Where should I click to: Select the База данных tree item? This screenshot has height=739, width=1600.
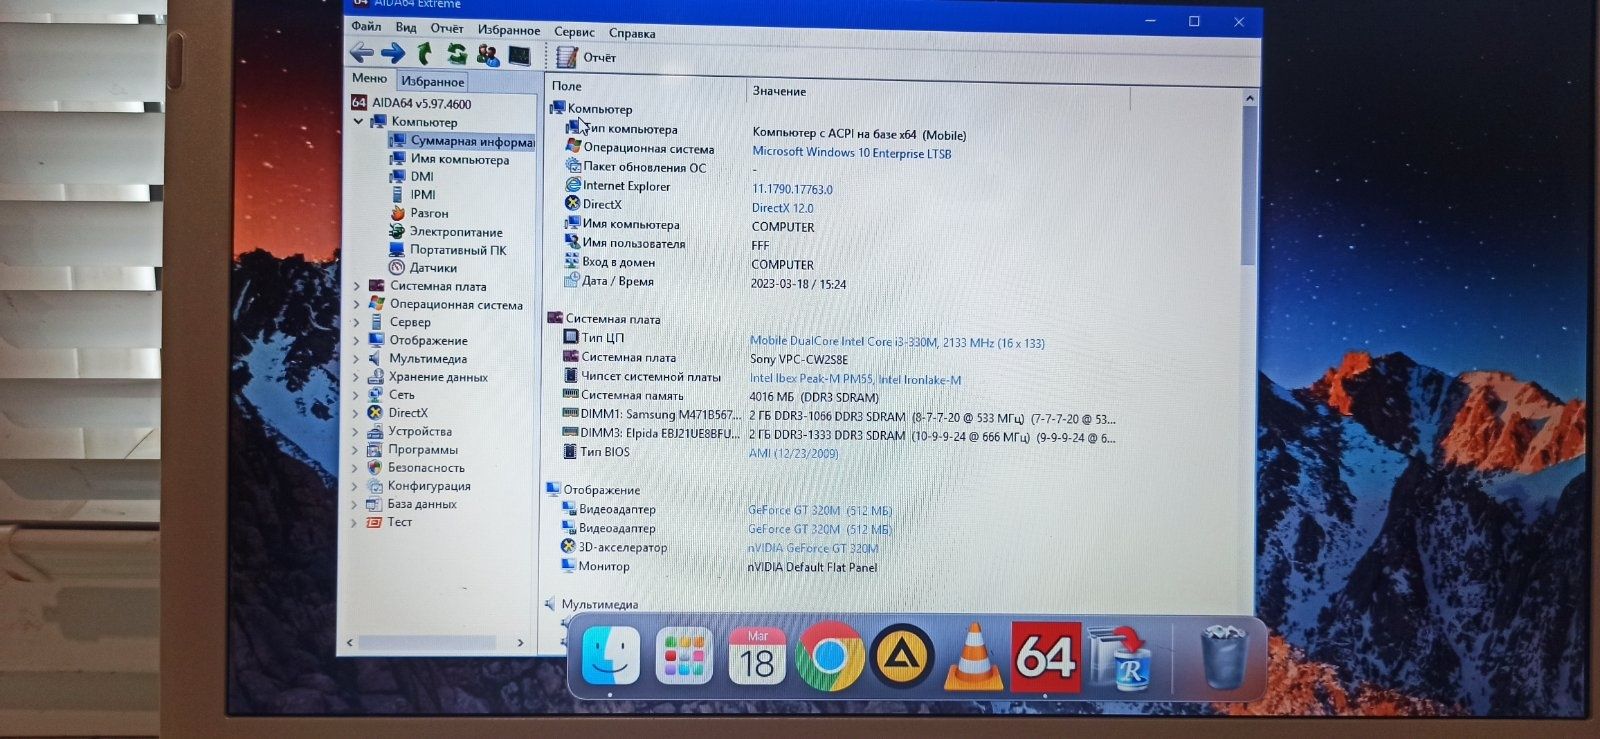411,504
